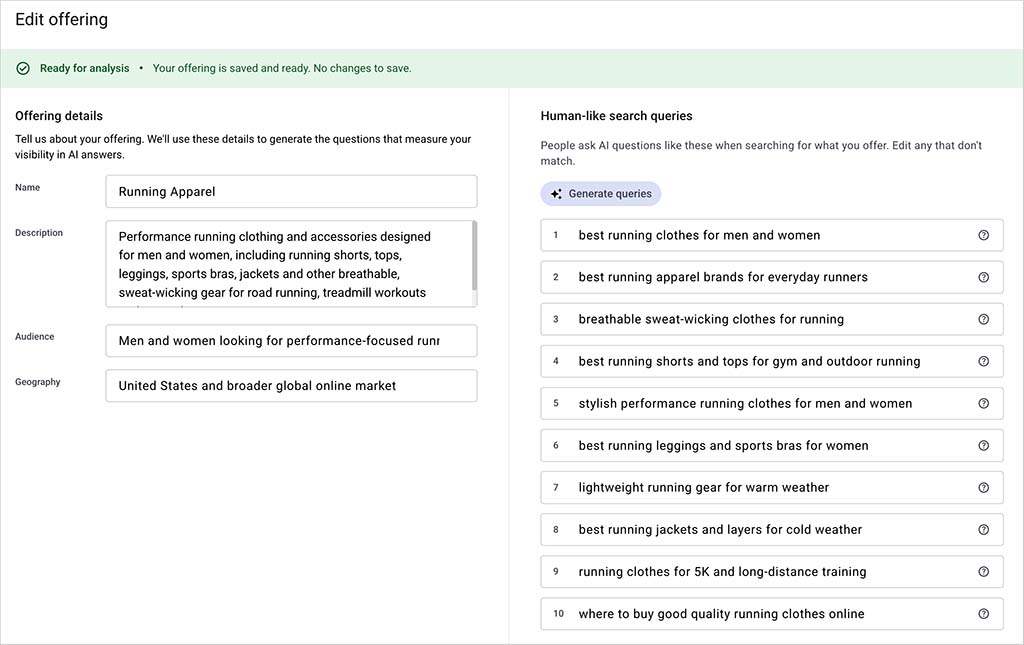Screen dimensions: 1024x645
Task: Edit the Audience field
Action: click(291, 341)
